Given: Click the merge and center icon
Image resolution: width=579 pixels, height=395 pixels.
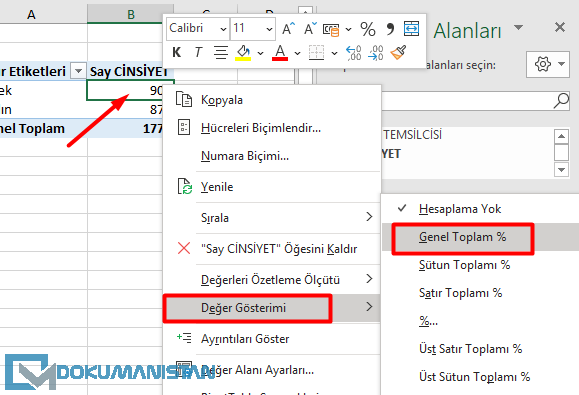Looking at the screenshot, I should point(411,28).
